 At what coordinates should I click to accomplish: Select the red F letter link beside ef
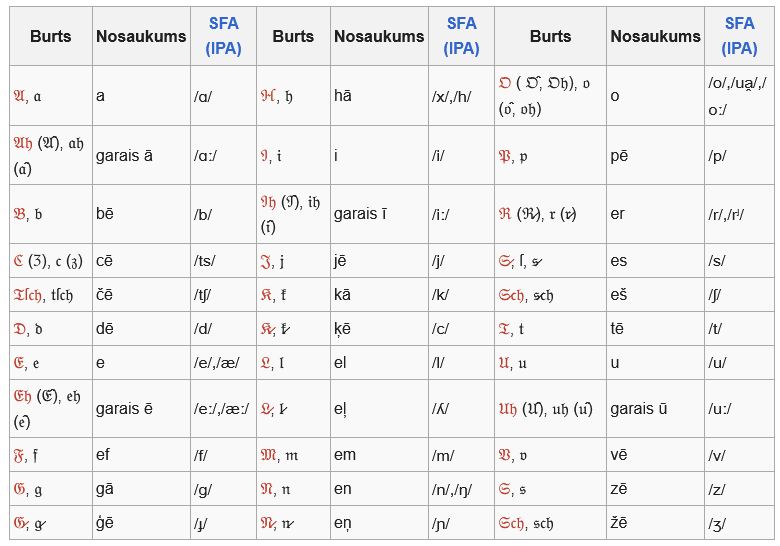pyautogui.click(x=19, y=454)
